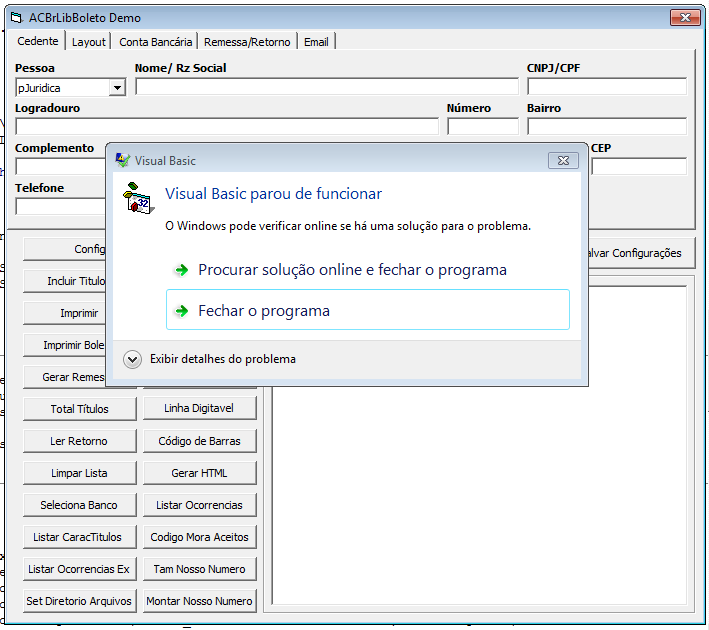
Task: Click green arrow beside Fechar o programa
Action: [182, 311]
